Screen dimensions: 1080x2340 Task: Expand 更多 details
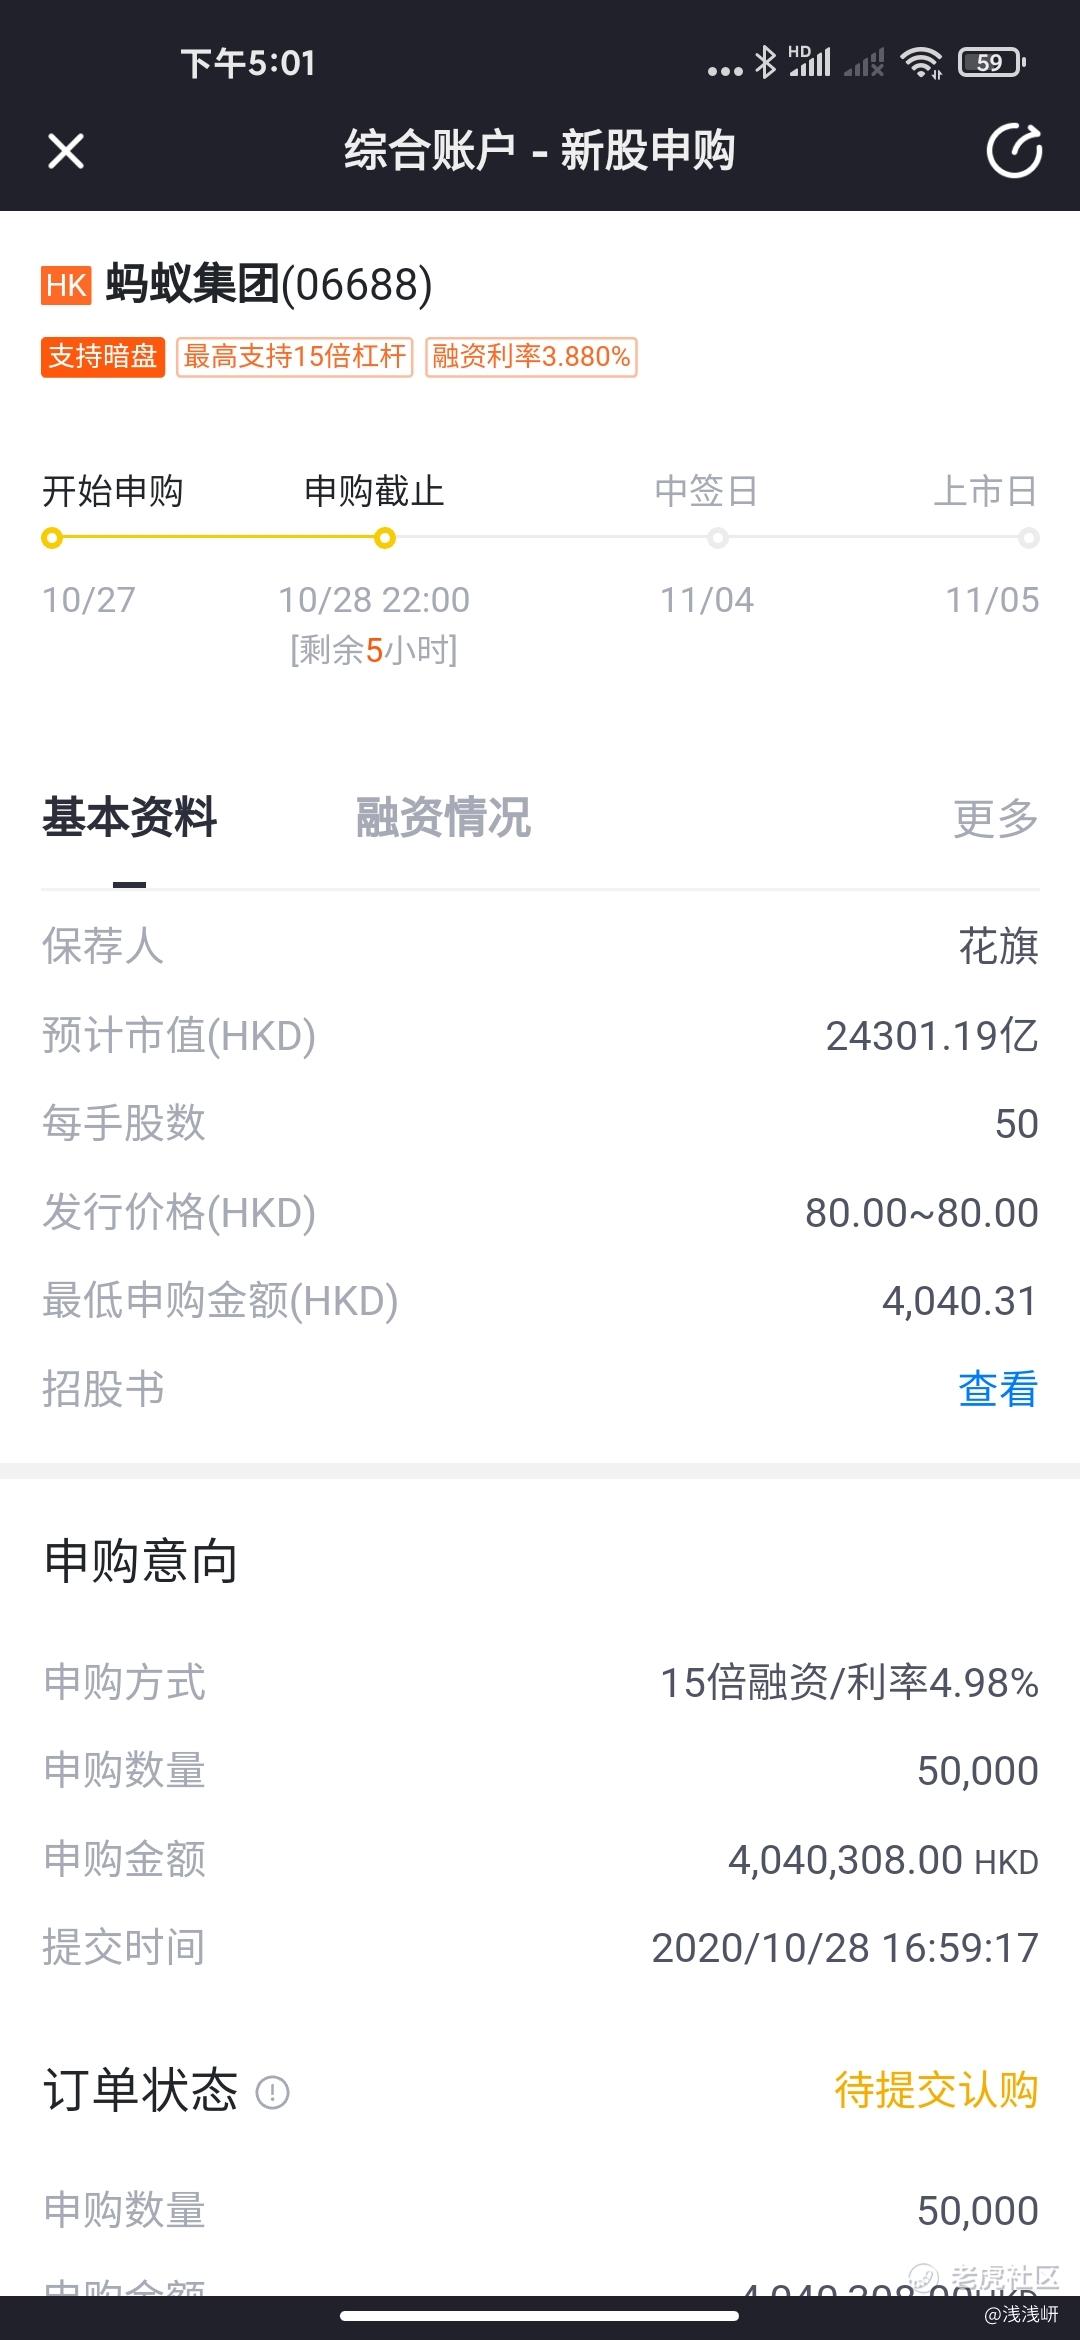[996, 818]
